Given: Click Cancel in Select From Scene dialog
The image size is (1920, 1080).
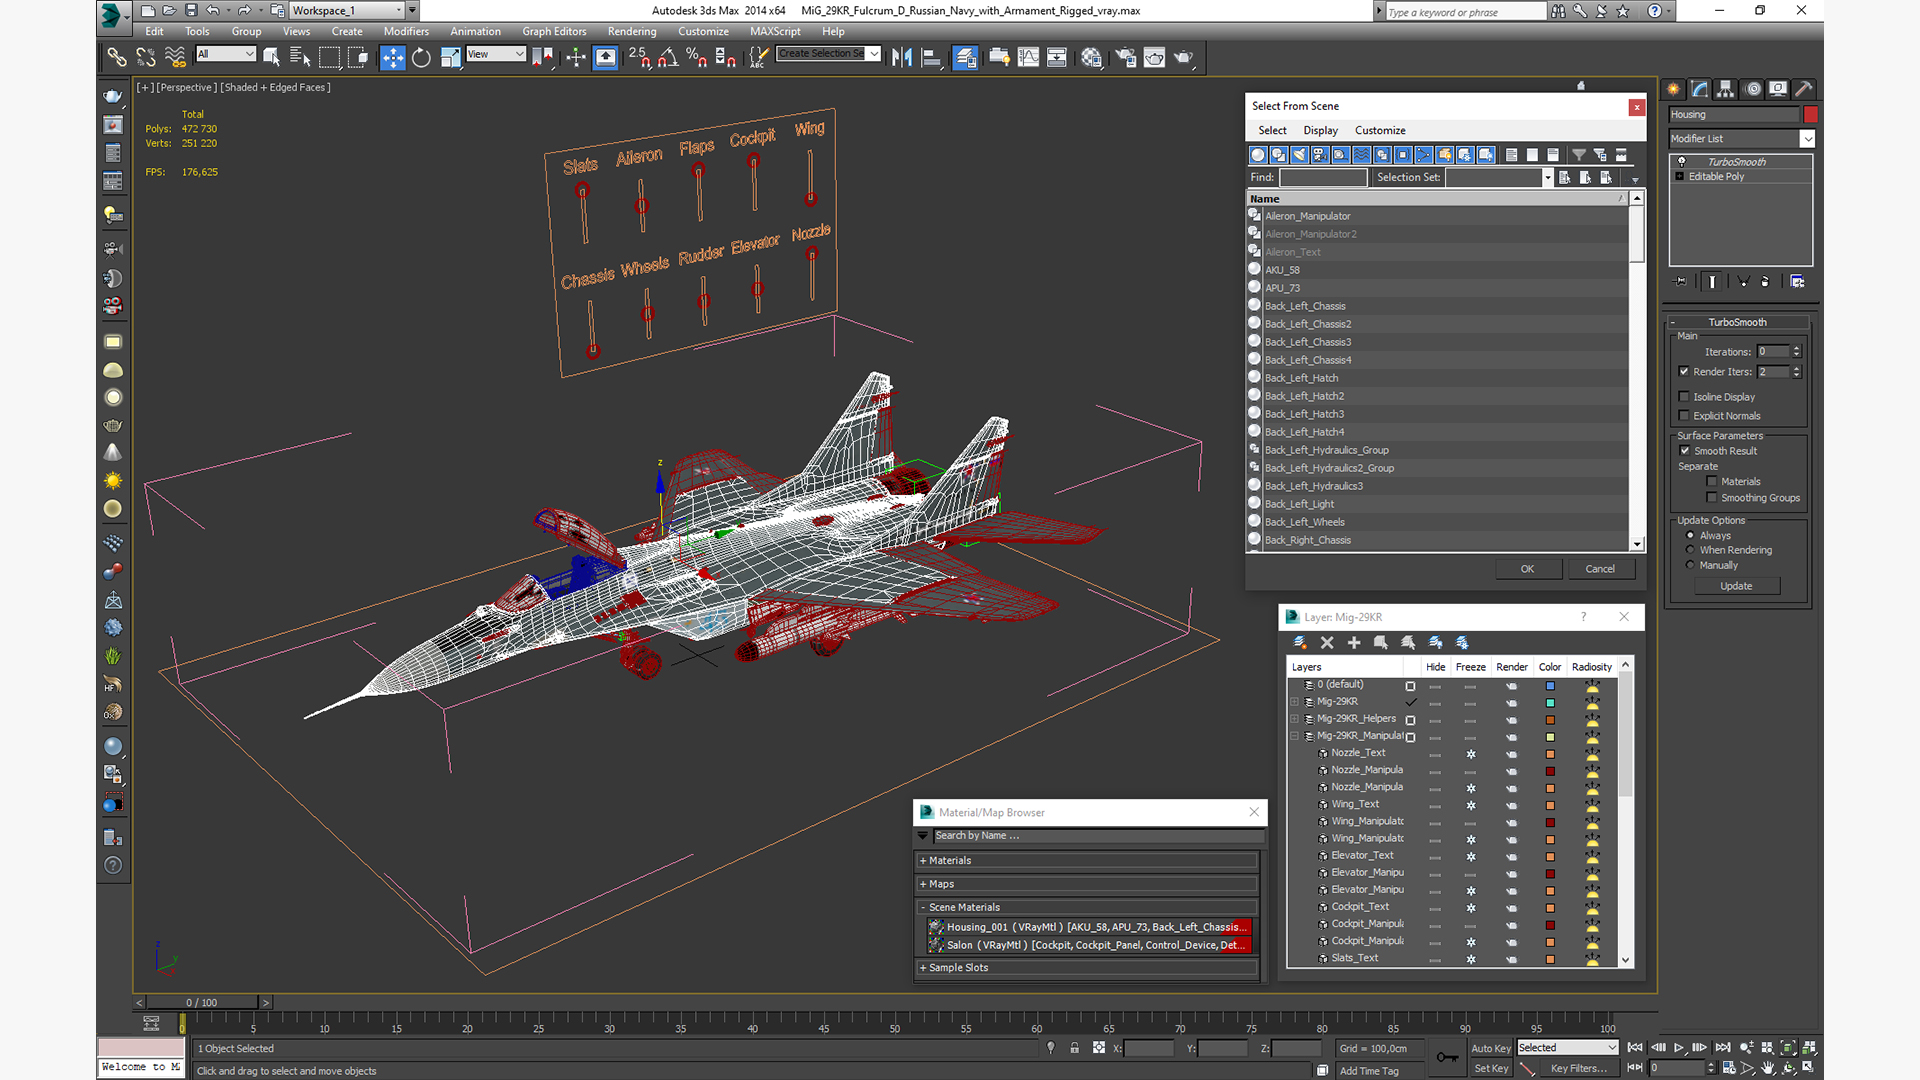Looking at the screenshot, I should tap(1600, 568).
